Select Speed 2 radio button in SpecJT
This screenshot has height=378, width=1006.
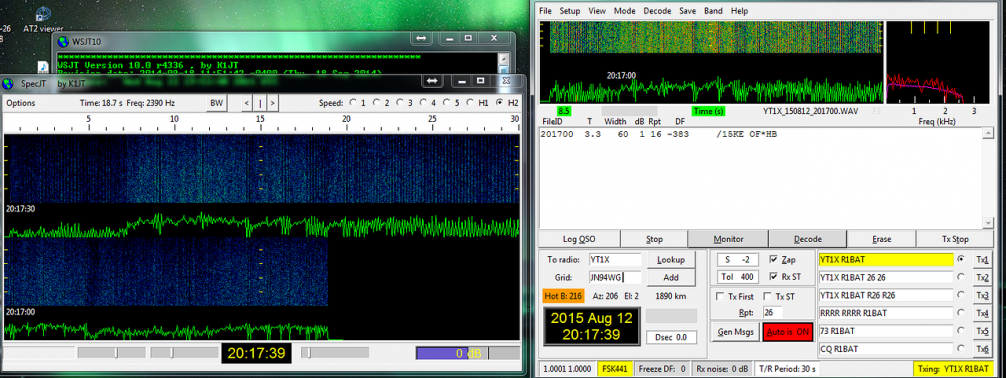coord(377,103)
